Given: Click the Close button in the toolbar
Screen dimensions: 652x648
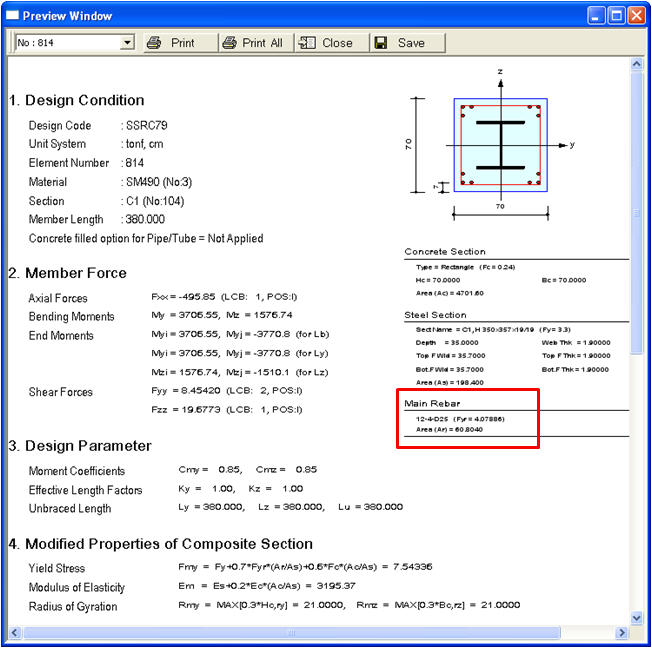Looking at the screenshot, I should [x=326, y=43].
